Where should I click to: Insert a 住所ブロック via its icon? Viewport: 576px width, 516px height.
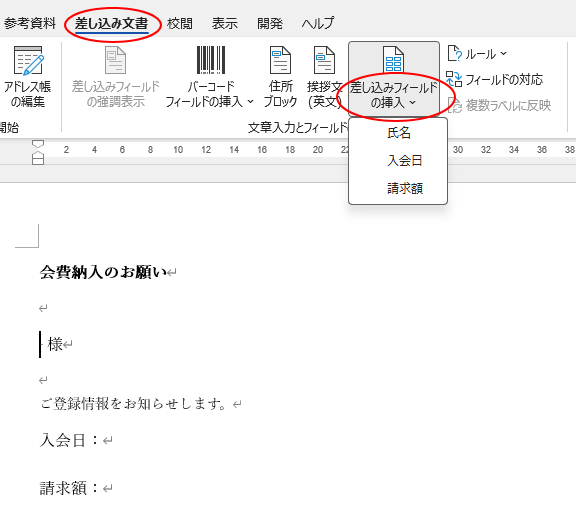pyautogui.click(x=280, y=60)
